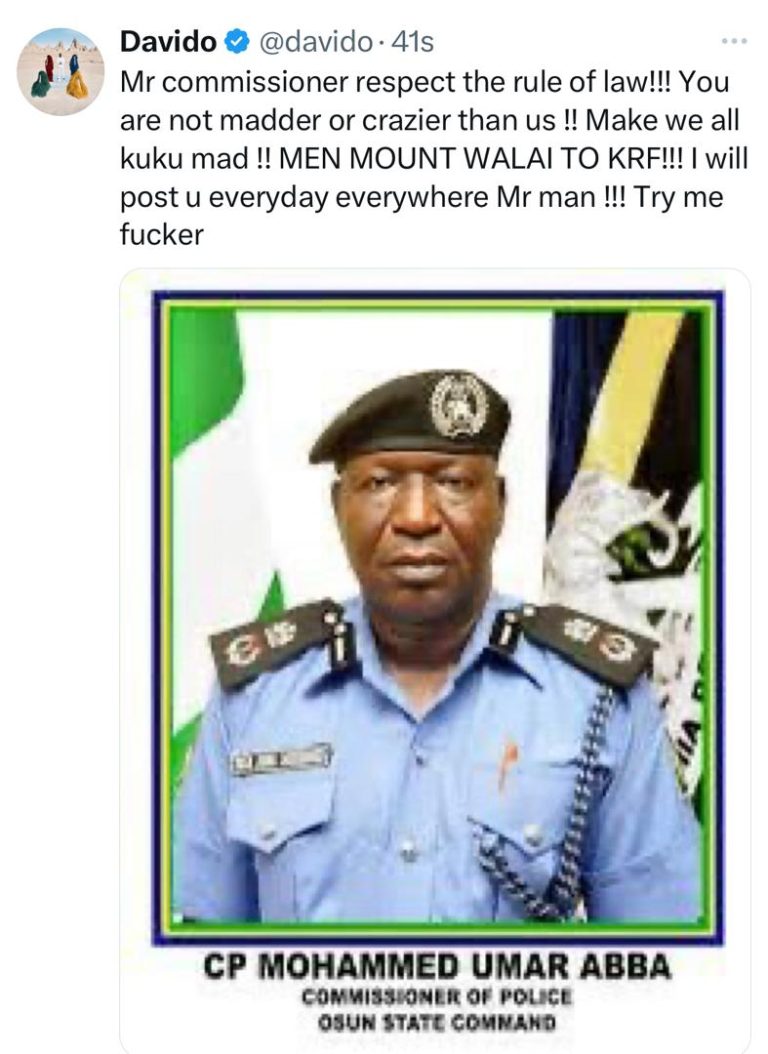Screen dimensions: 768x1054
Task: Click the "COMMISSIONER OF POLICE" caption line
Action: point(437,996)
